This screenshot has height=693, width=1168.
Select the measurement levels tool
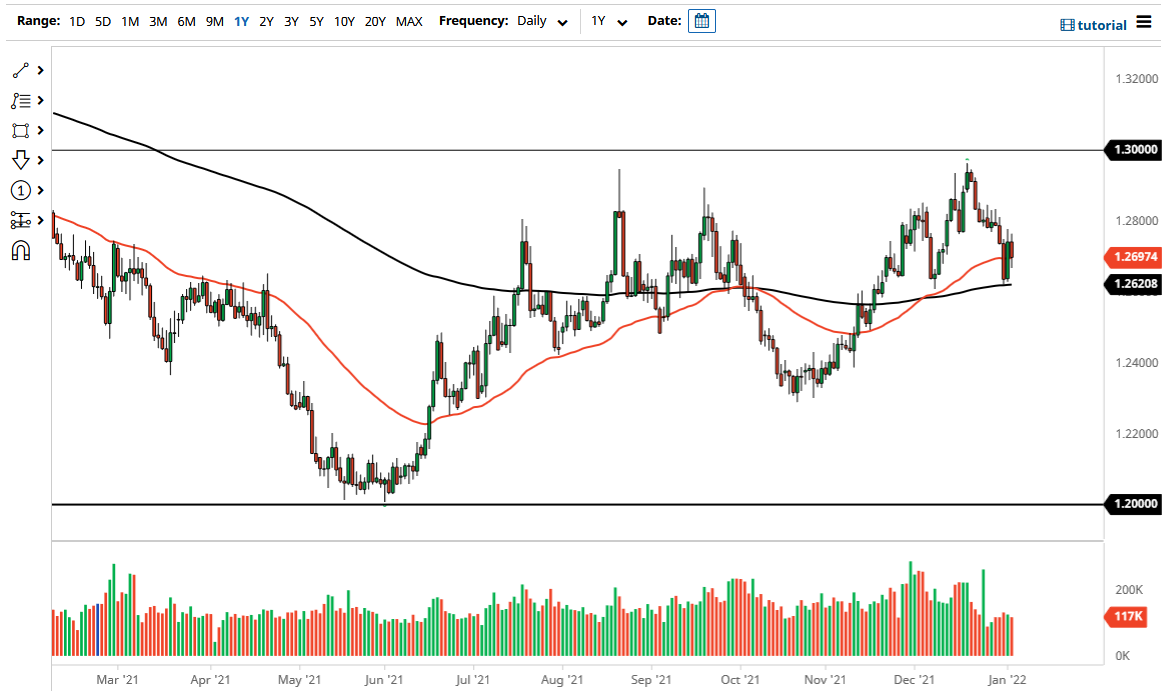(x=18, y=220)
